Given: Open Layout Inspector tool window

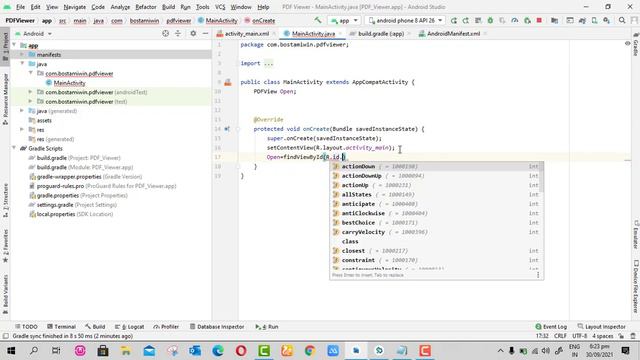Looking at the screenshot, I should (x=601, y=327).
